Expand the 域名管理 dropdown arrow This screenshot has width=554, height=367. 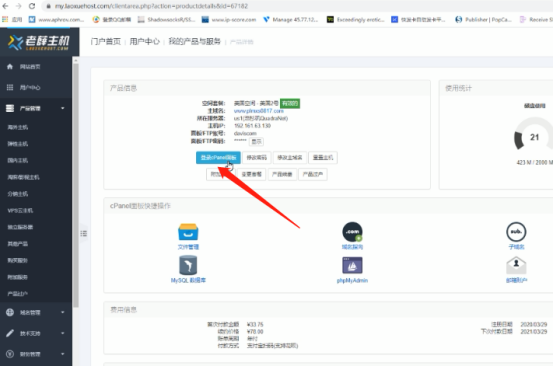pos(63,312)
